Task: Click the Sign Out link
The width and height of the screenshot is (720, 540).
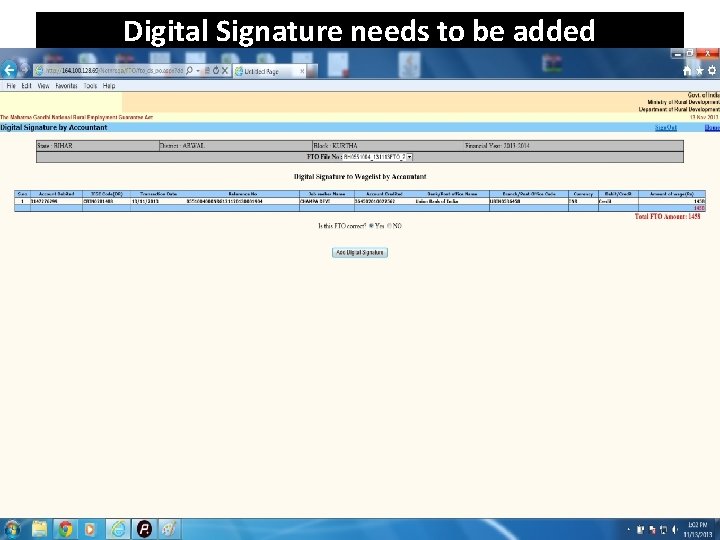Action: [666, 128]
